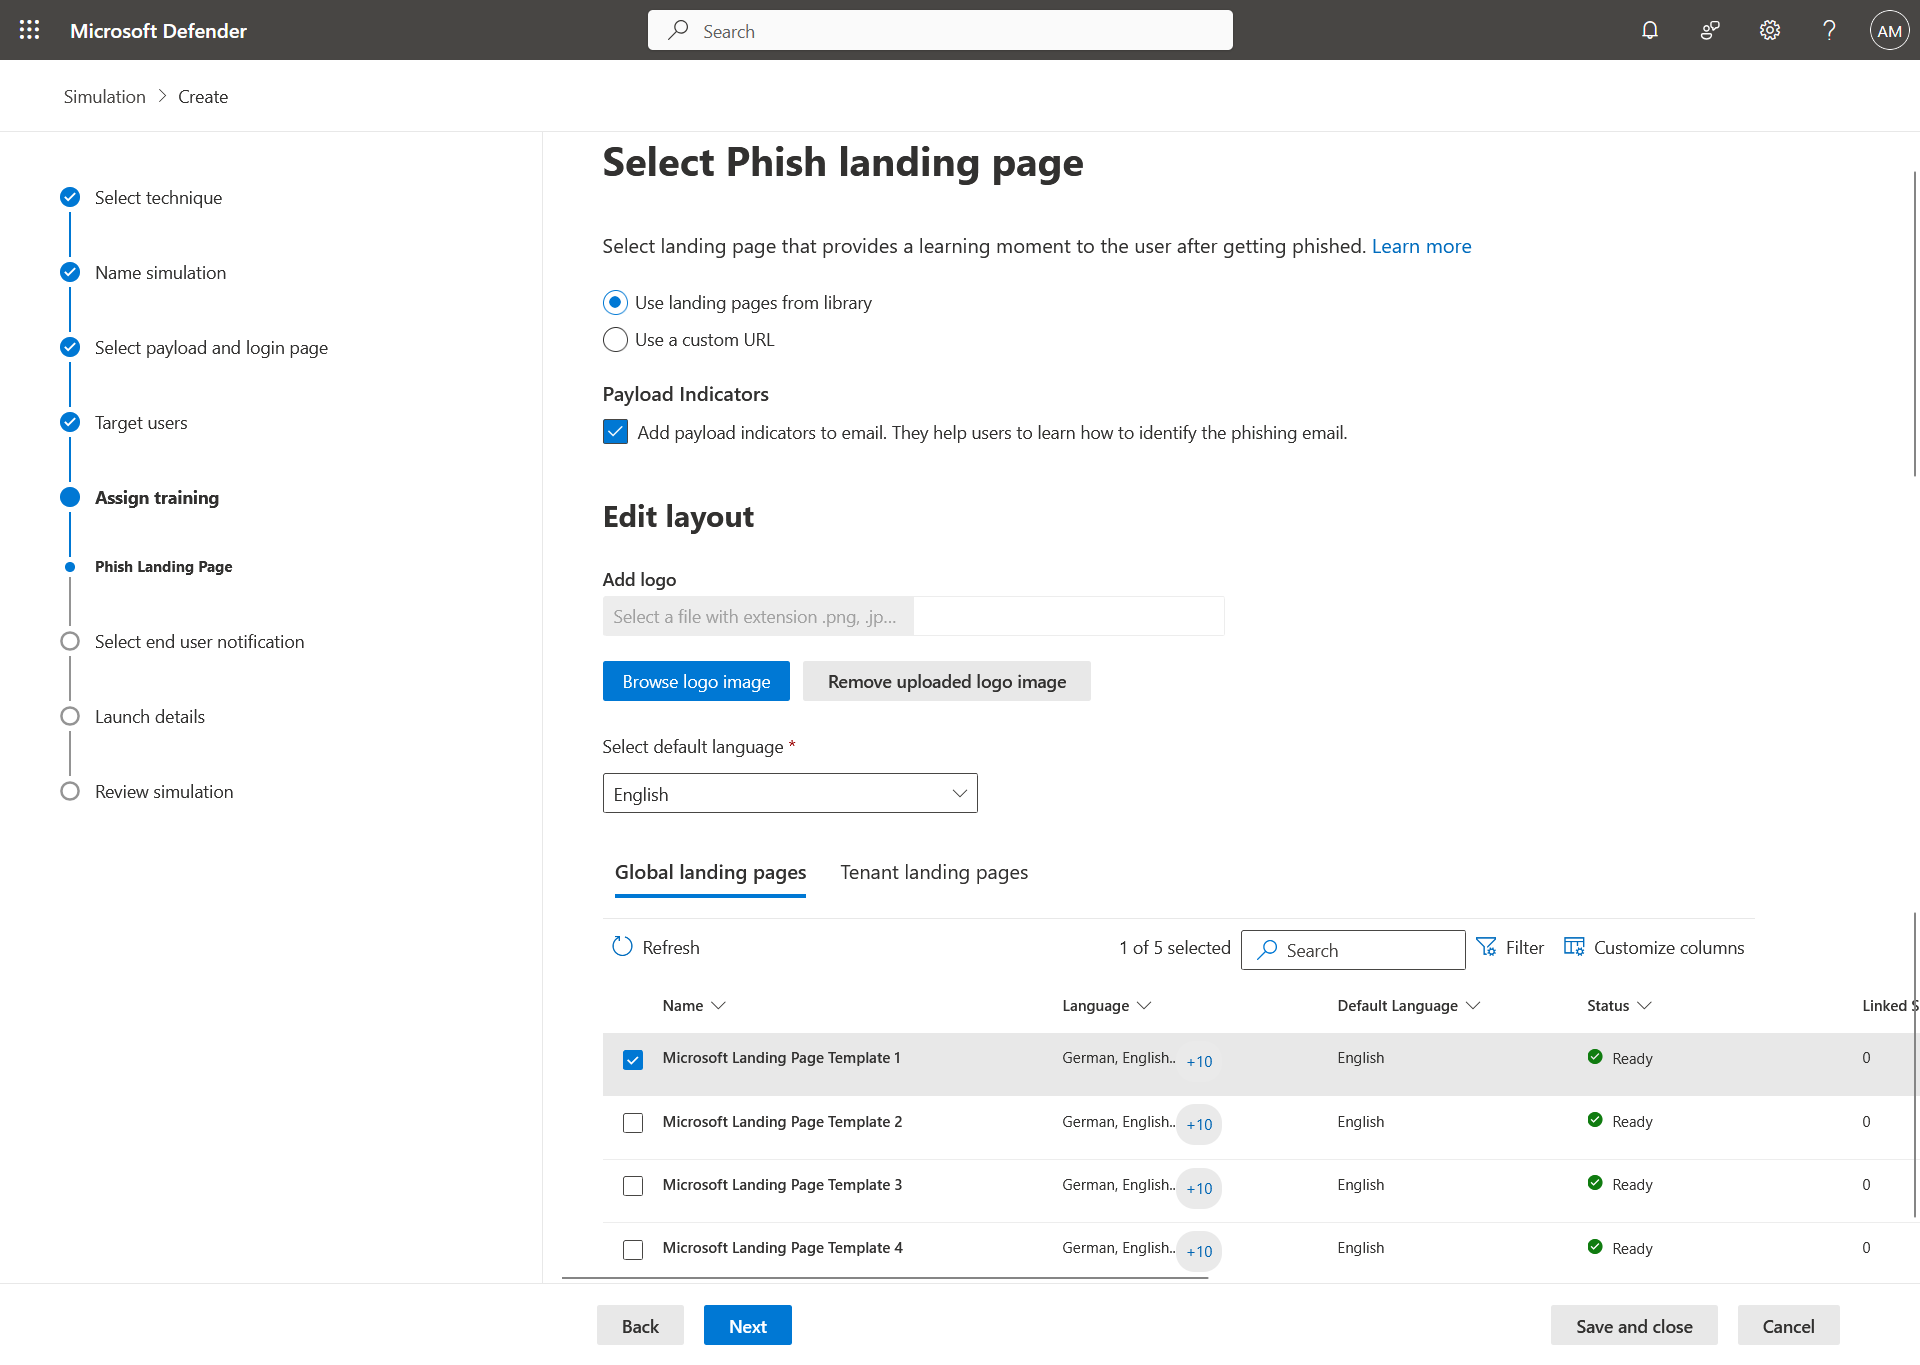
Task: Click the Save and close button
Action: pyautogui.click(x=1634, y=1325)
